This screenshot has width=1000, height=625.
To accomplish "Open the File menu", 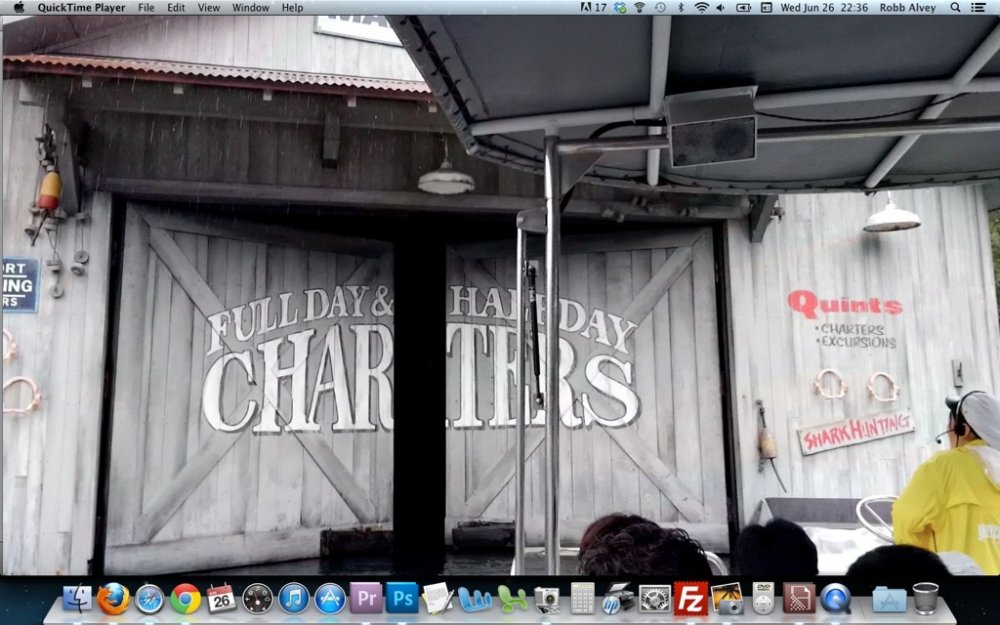I will pos(146,7).
